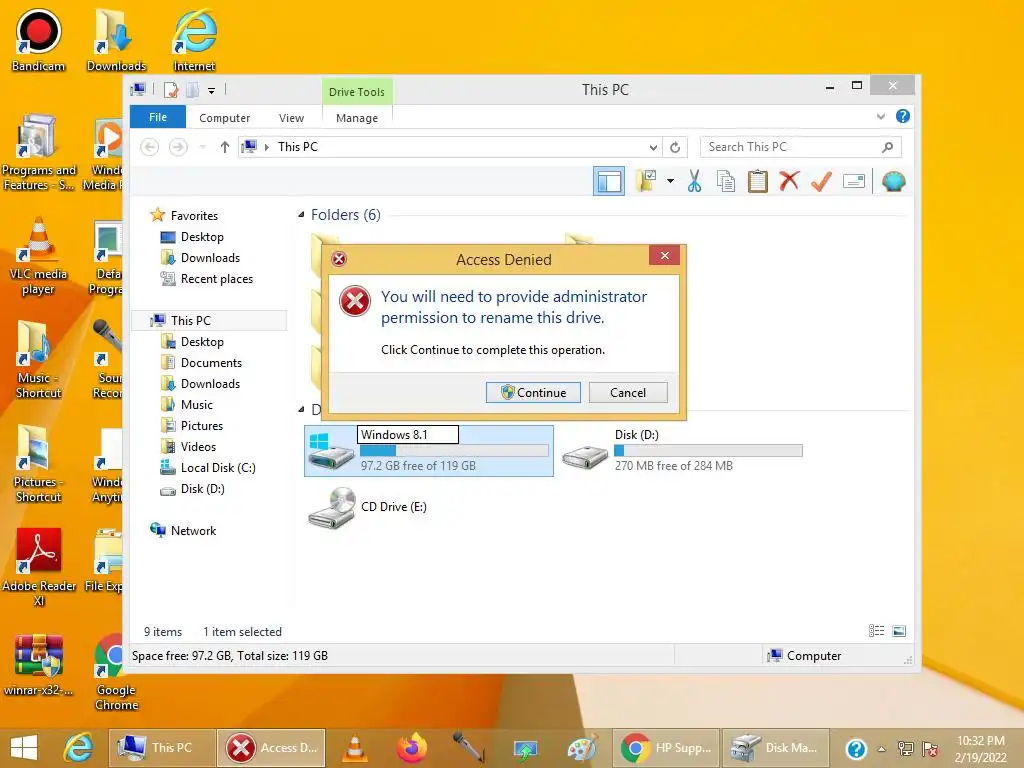Click the folder options toolbar icon

pos(645,181)
